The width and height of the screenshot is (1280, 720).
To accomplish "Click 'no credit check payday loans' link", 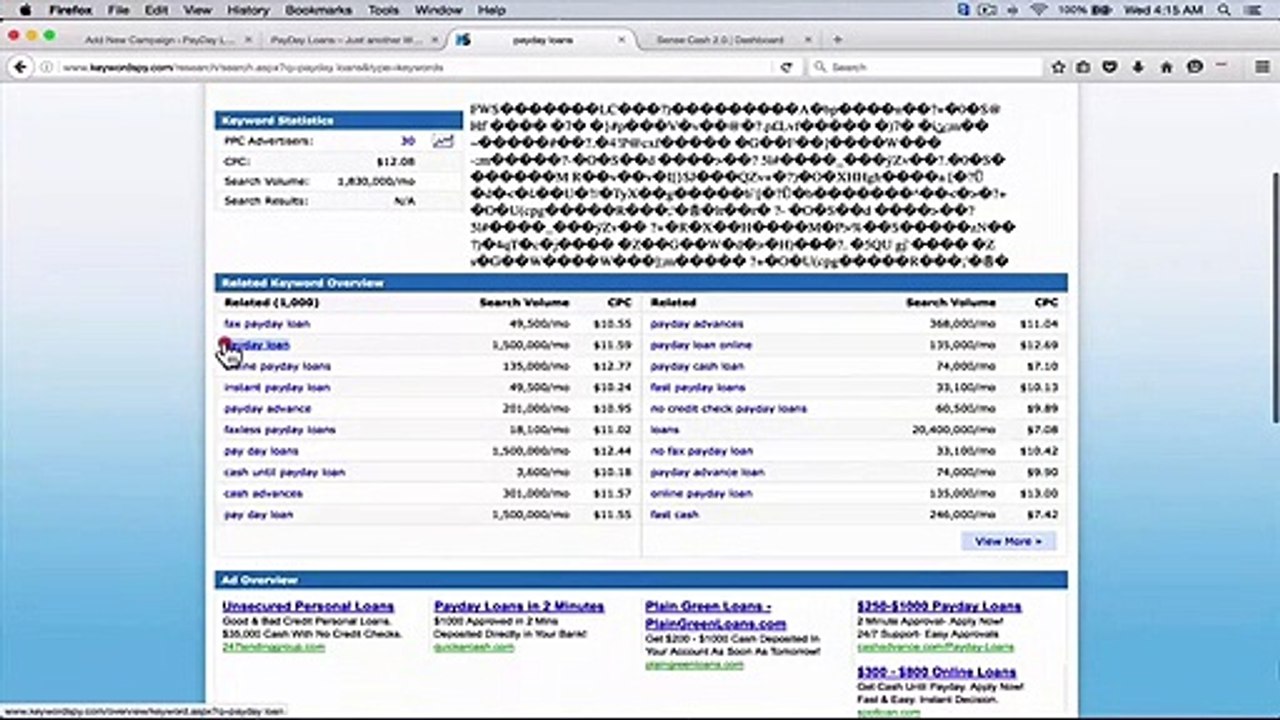I will 728,408.
